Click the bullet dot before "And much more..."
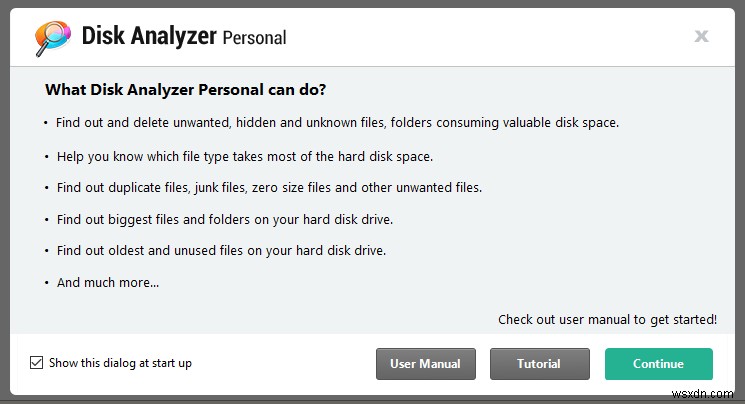Viewport: 745px width, 404px height. tap(46, 283)
